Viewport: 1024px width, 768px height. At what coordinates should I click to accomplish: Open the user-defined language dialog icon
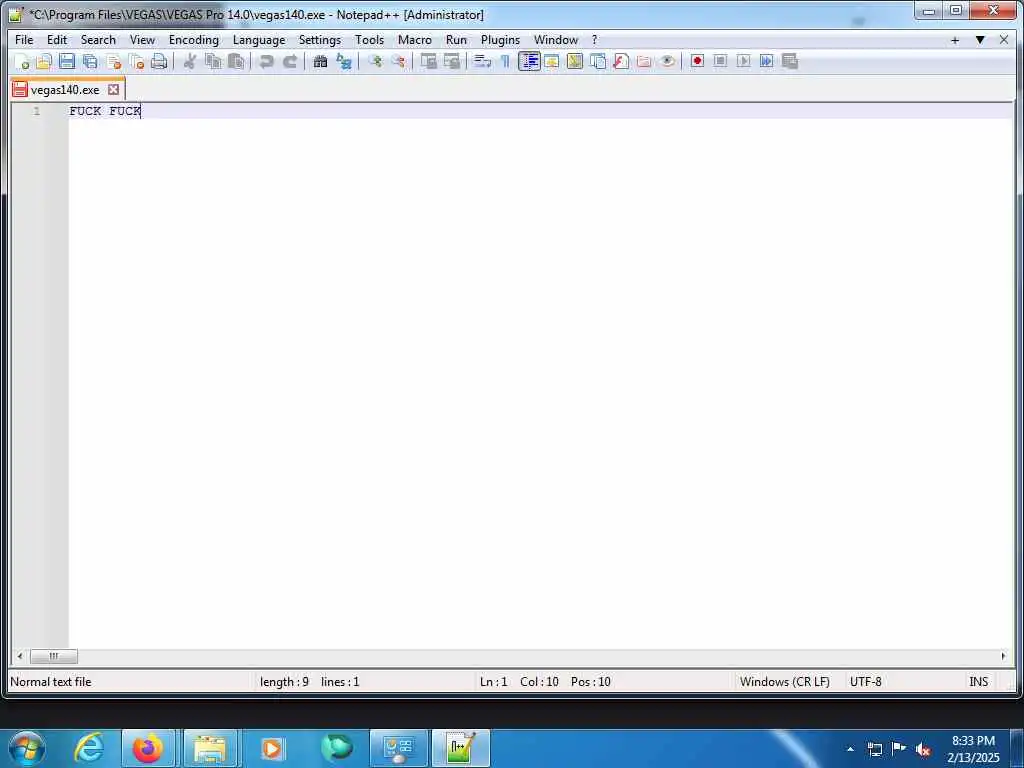(552, 61)
